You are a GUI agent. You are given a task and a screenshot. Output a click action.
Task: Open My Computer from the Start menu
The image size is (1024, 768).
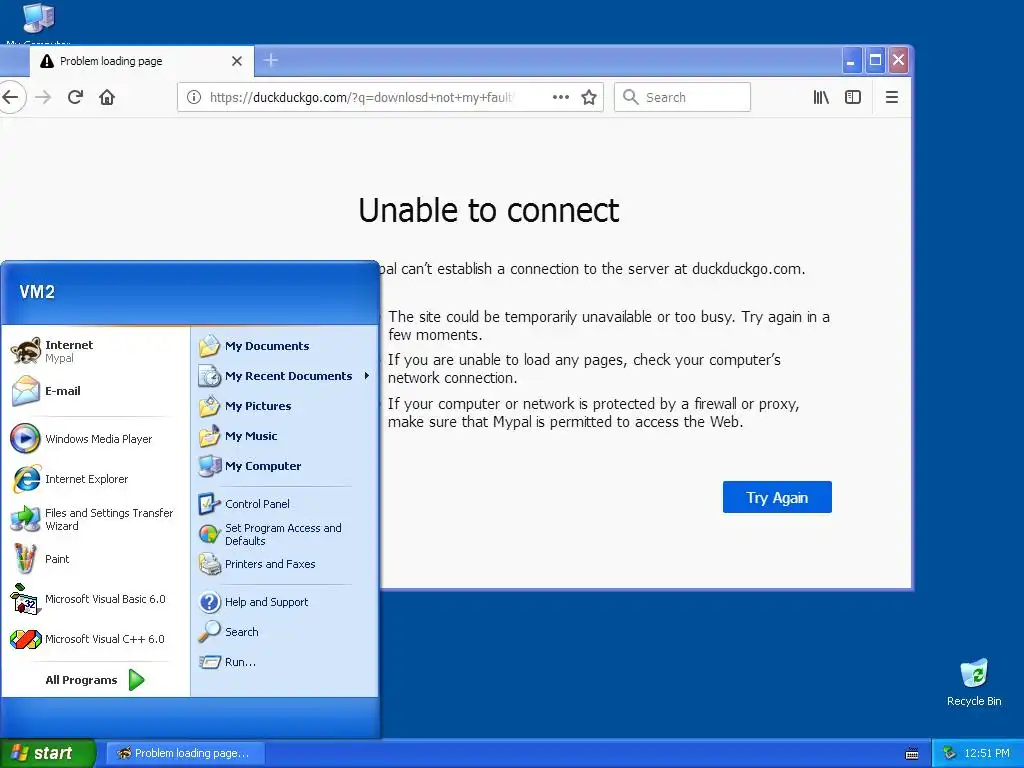click(285, 466)
